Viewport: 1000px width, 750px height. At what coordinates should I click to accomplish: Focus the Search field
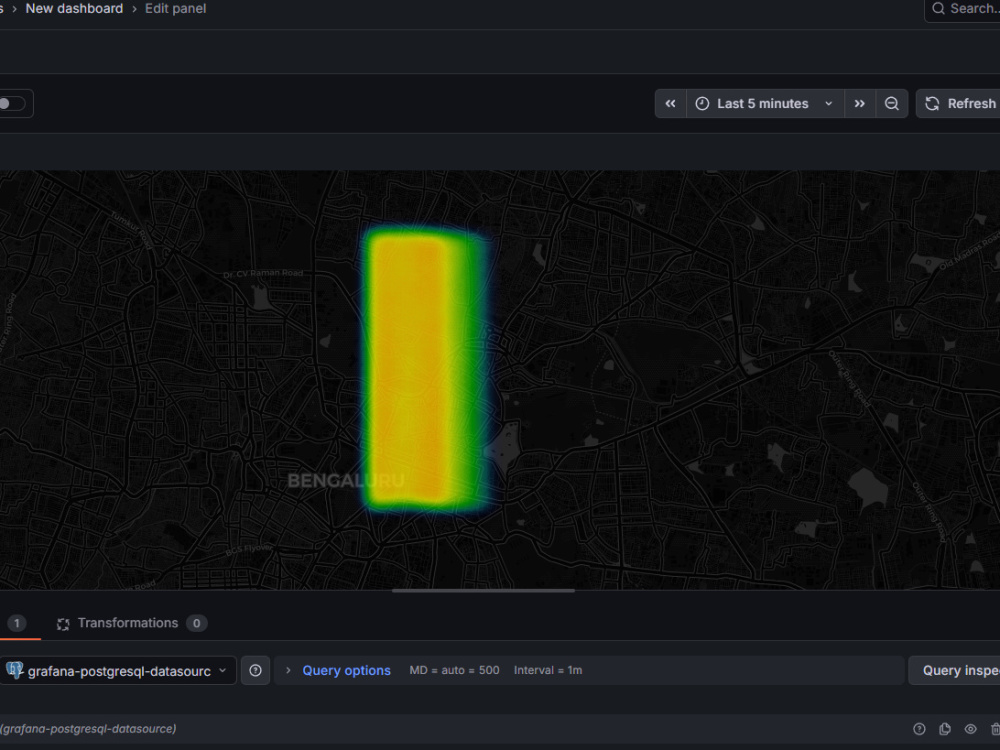(x=963, y=9)
